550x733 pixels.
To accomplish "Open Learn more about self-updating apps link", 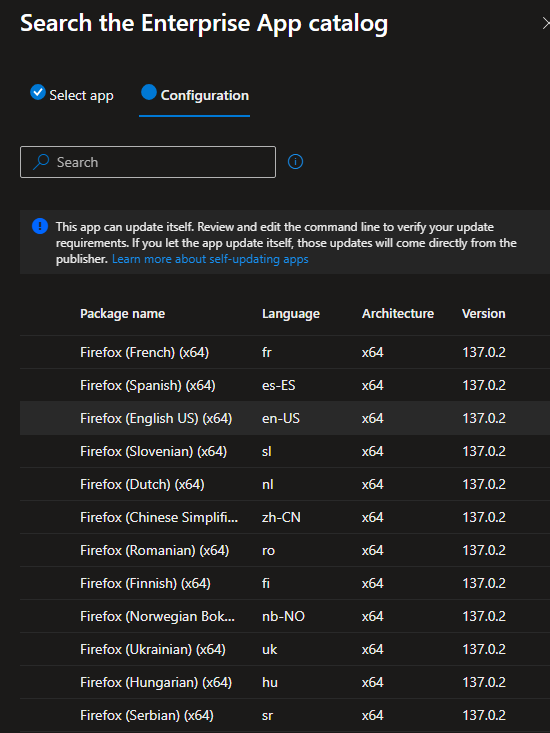I will [210, 259].
